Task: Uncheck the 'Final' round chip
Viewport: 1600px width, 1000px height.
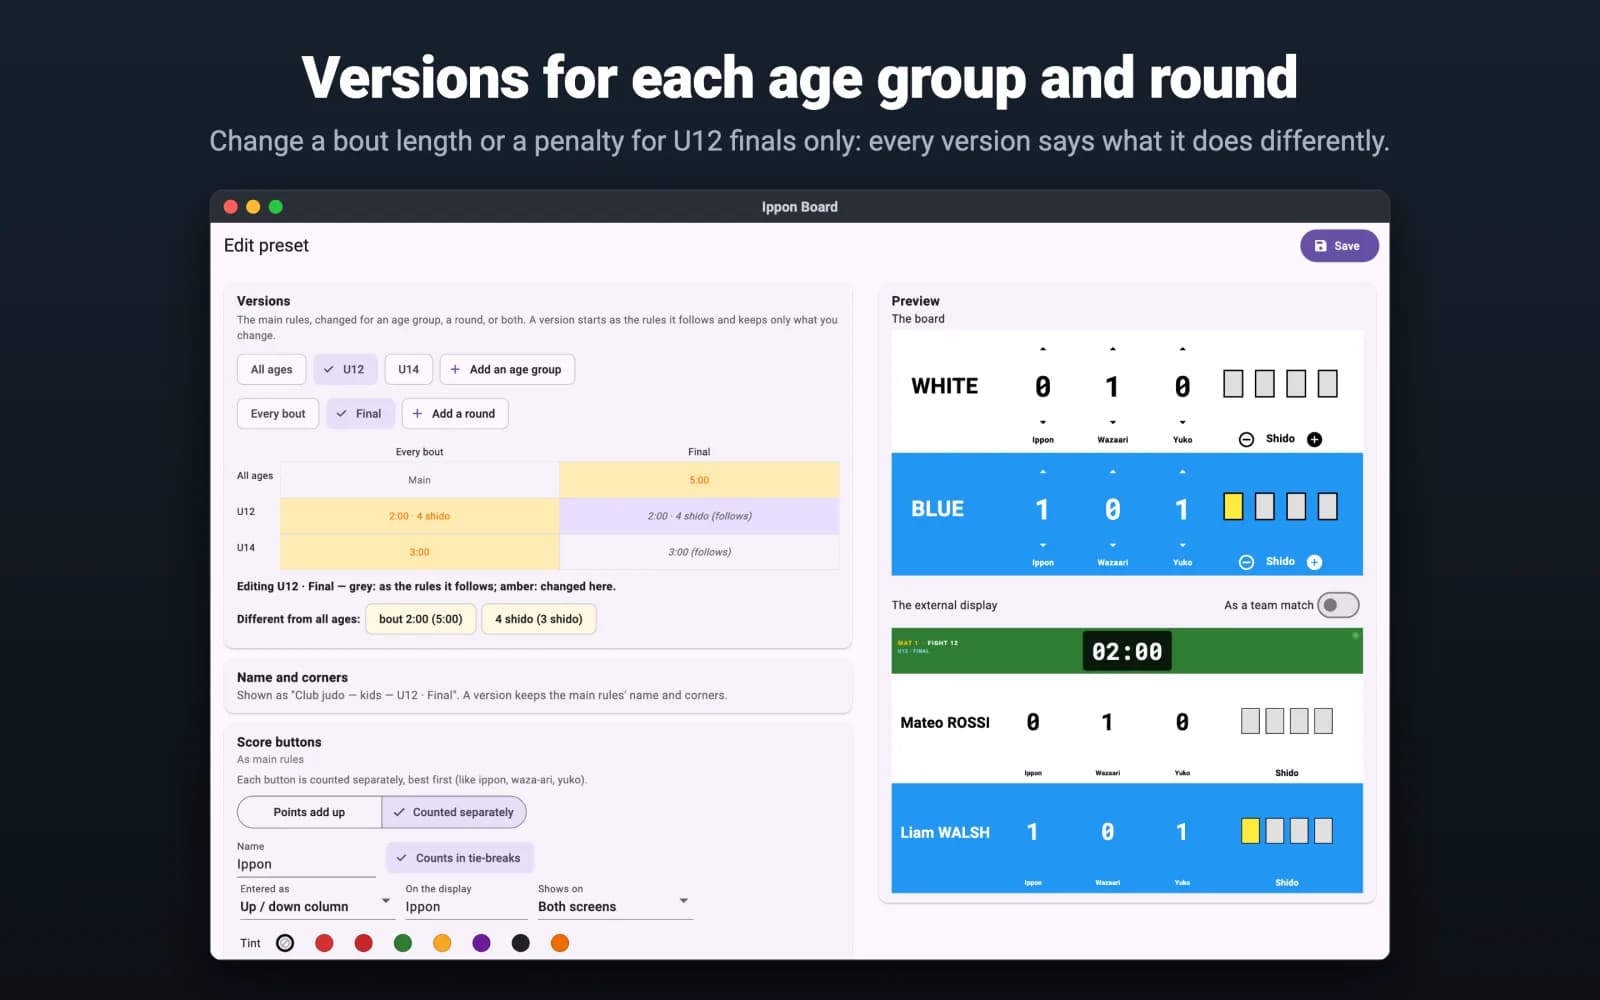Action: click(360, 413)
